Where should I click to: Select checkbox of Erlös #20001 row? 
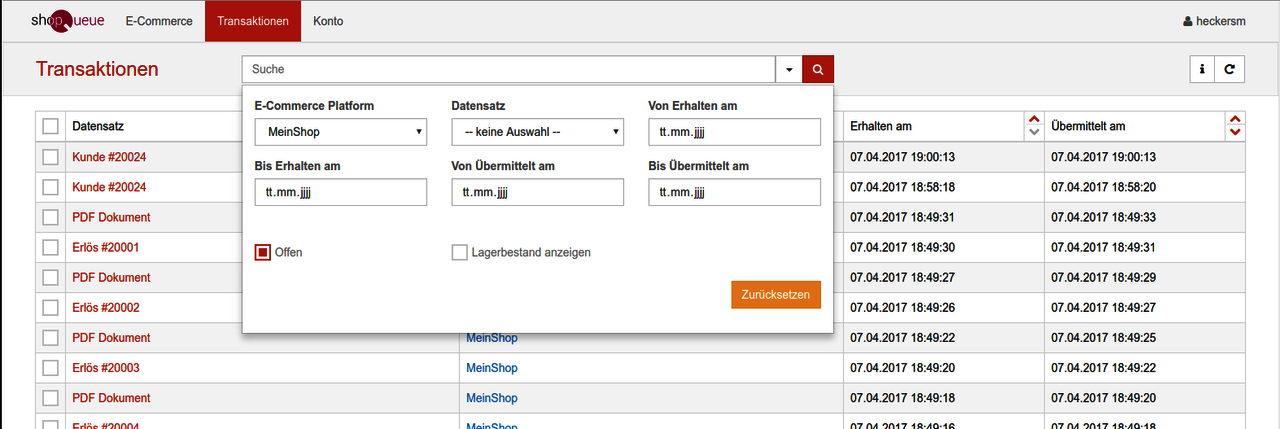pyautogui.click(x=50, y=247)
